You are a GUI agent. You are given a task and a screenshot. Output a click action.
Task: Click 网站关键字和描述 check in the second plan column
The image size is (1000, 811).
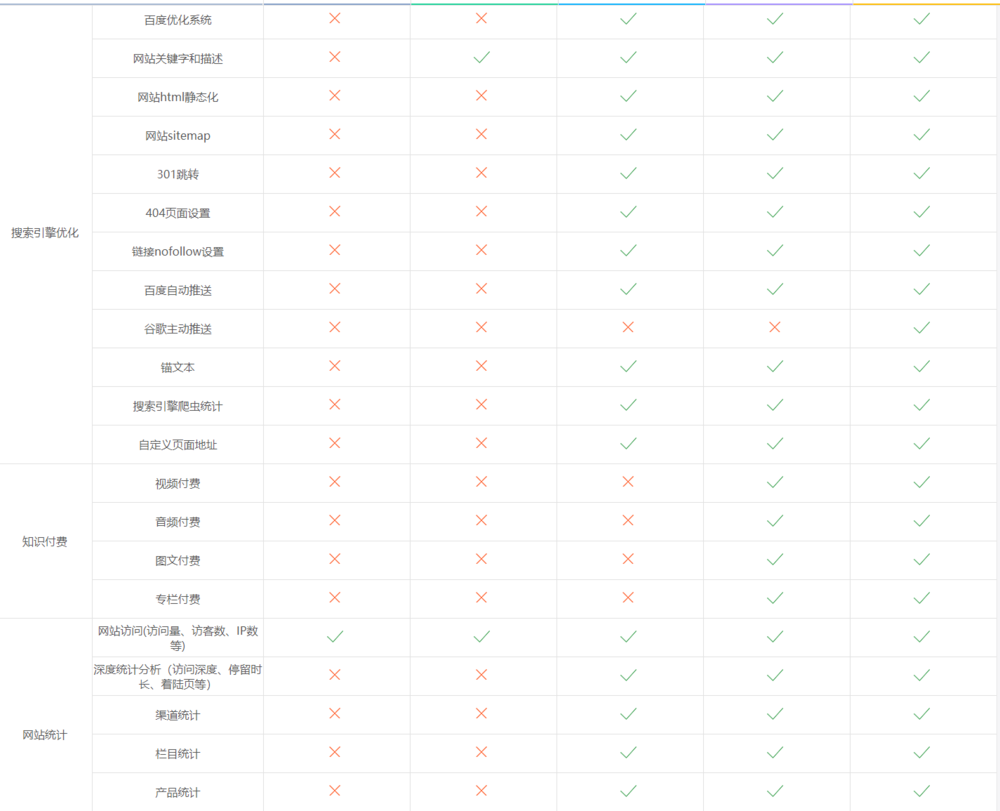482,57
